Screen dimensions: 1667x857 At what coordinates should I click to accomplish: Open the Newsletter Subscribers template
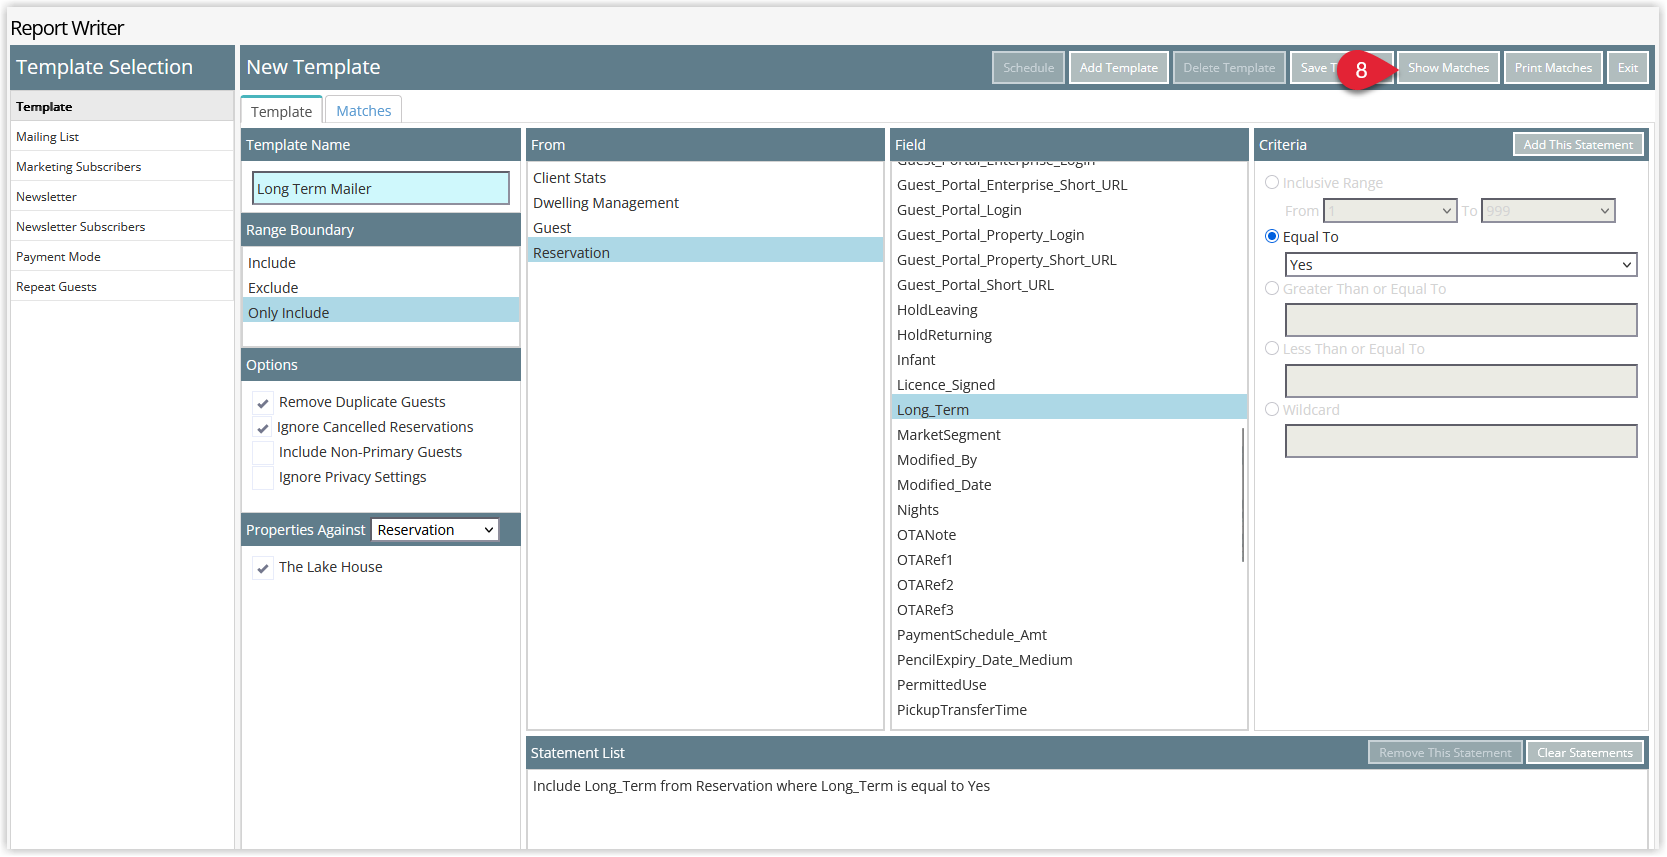122,227
